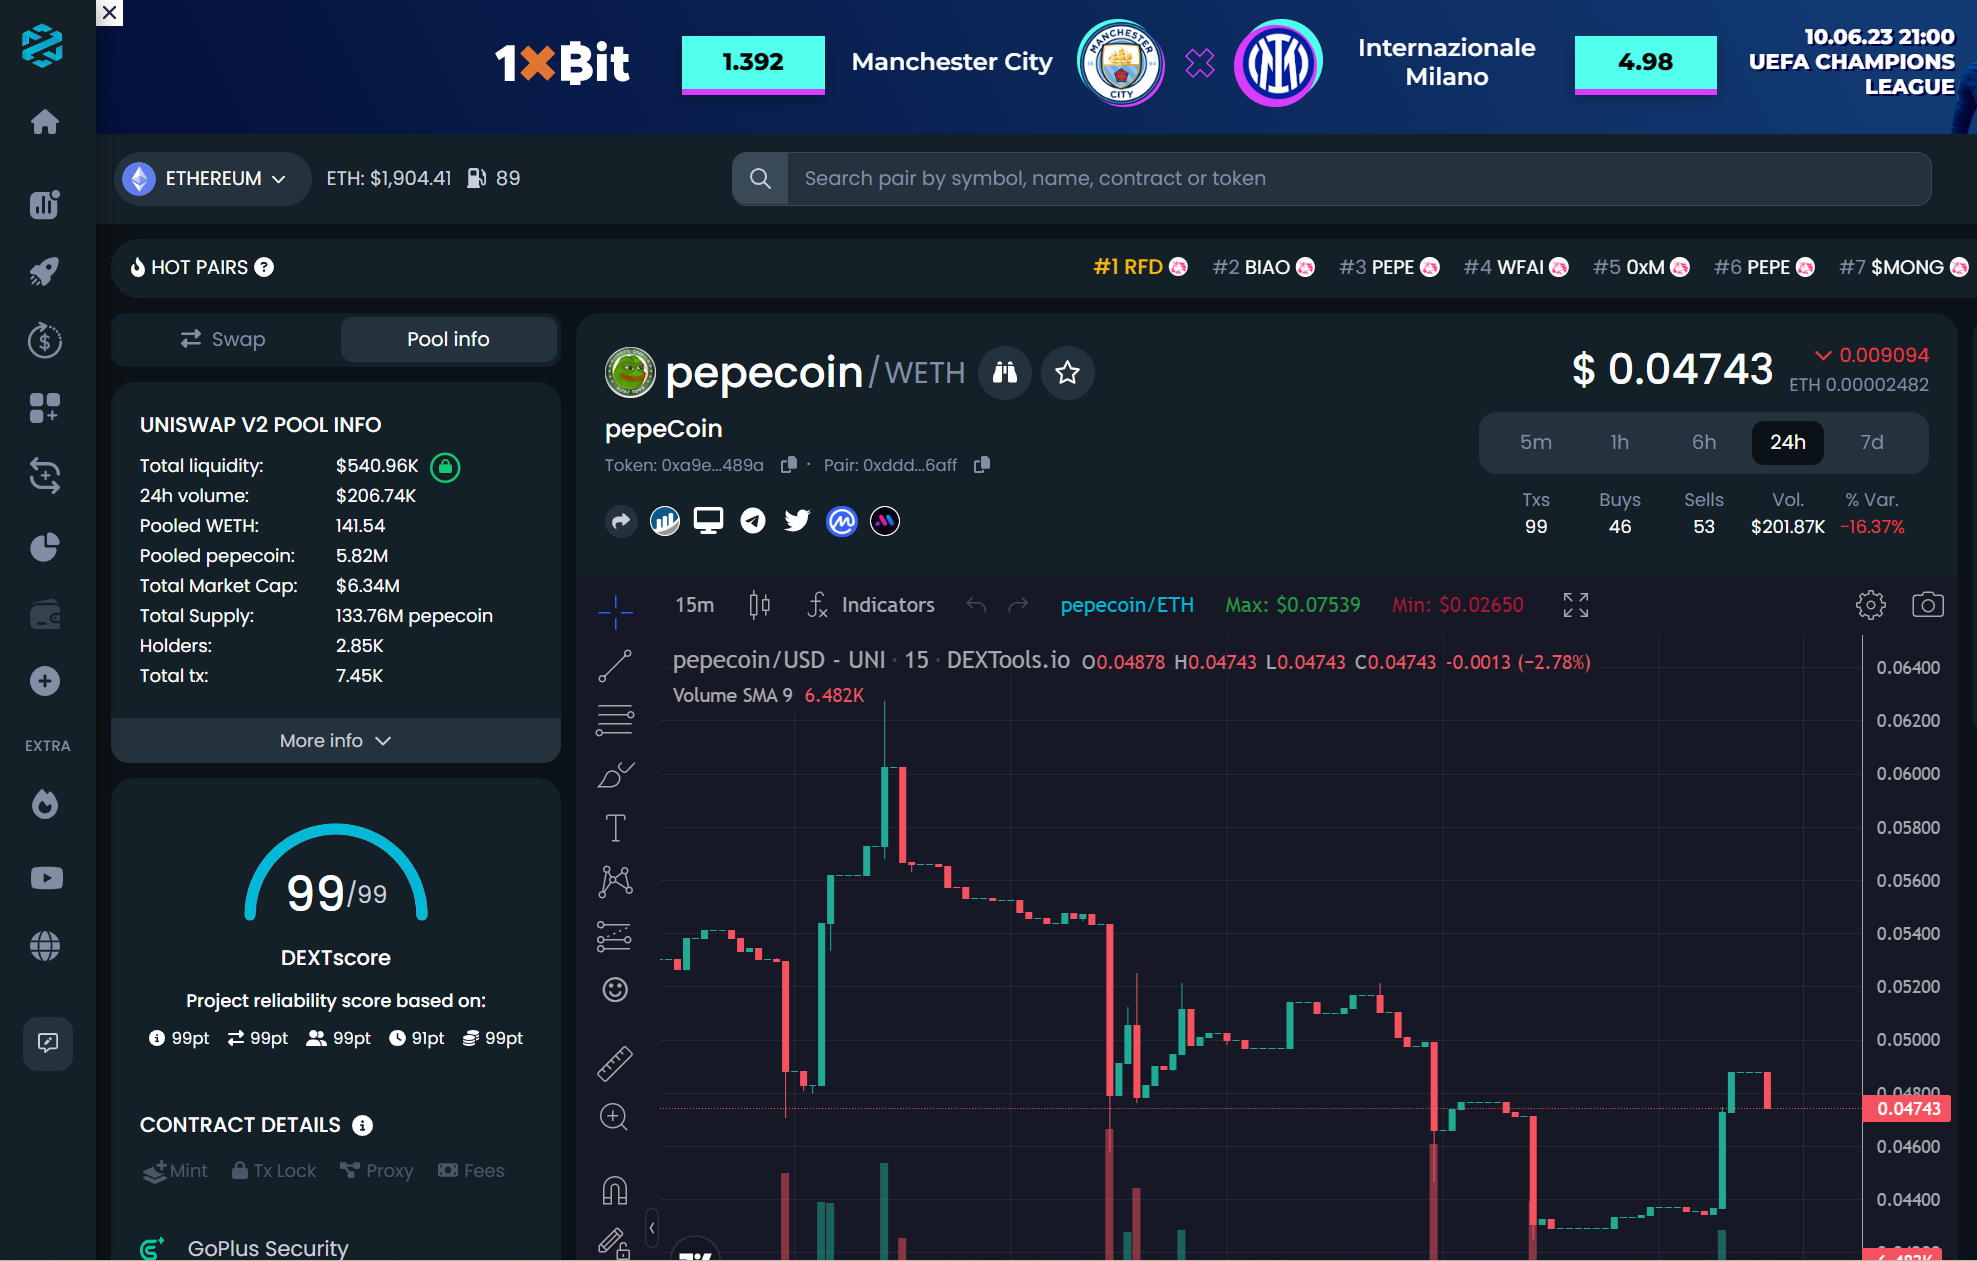Click the 0.04743 price label on axis
The width and height of the screenshot is (1977, 1261).
[x=1908, y=1109]
